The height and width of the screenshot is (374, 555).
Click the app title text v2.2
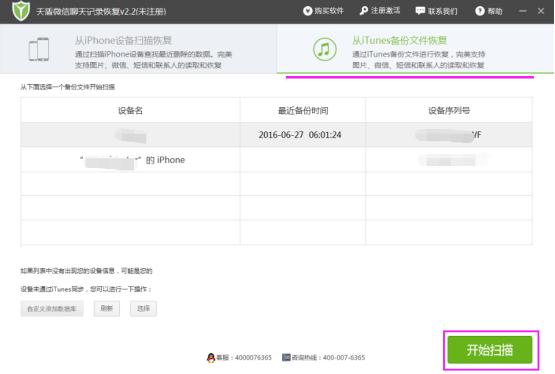[x=101, y=12]
